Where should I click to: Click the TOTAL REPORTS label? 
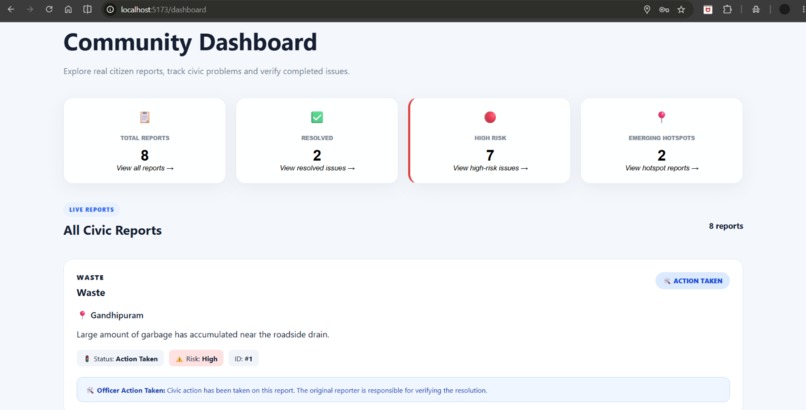[x=145, y=138]
